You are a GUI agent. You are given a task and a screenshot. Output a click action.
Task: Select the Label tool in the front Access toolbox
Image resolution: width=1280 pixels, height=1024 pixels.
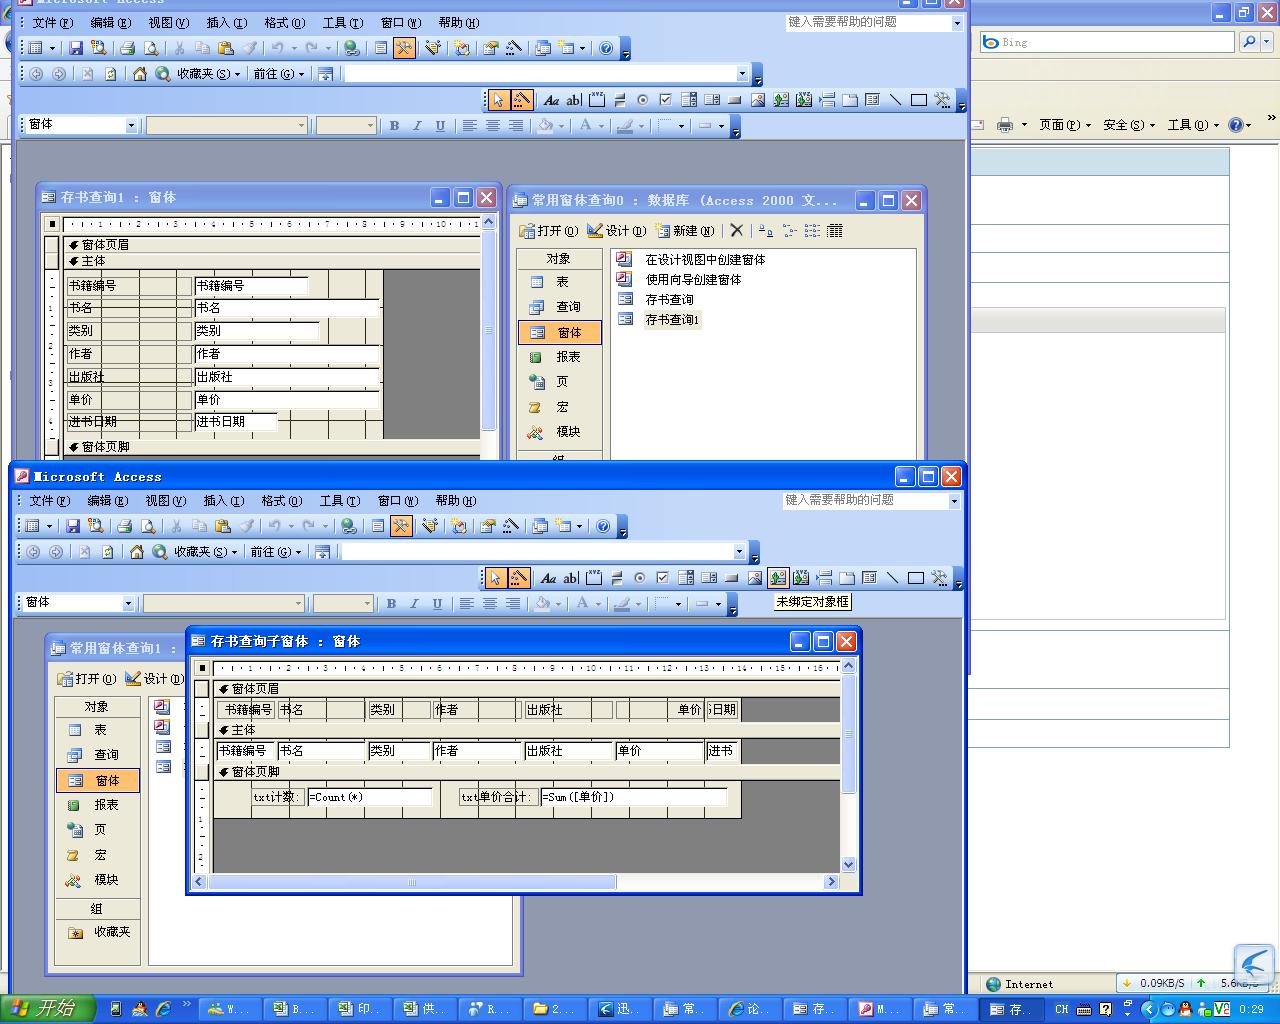tap(548, 578)
